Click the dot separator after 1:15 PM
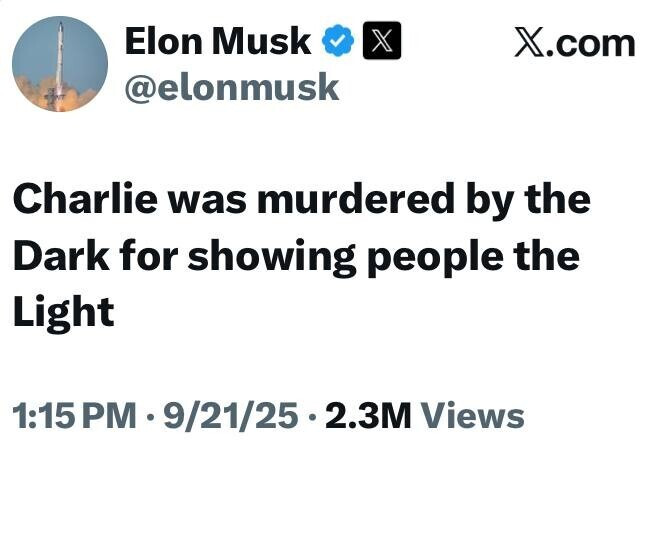The width and height of the screenshot is (664, 537). (149, 416)
